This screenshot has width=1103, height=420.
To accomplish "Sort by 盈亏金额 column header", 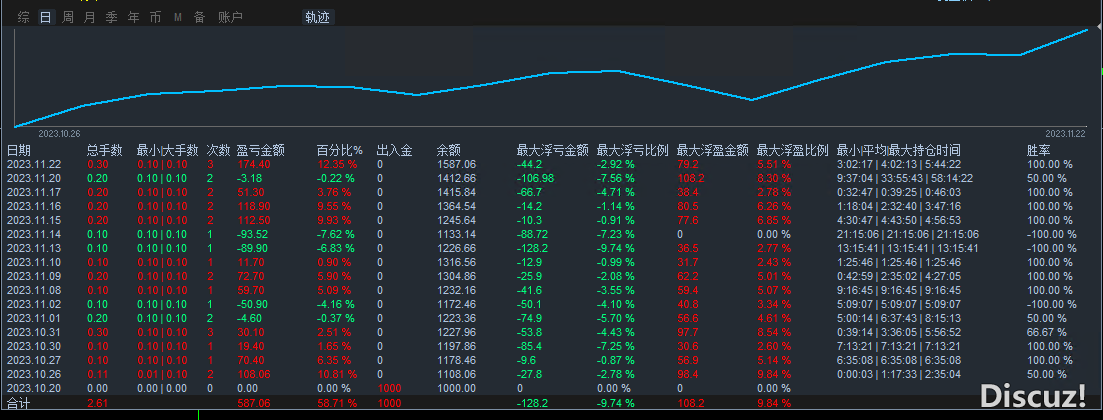I will [259, 150].
